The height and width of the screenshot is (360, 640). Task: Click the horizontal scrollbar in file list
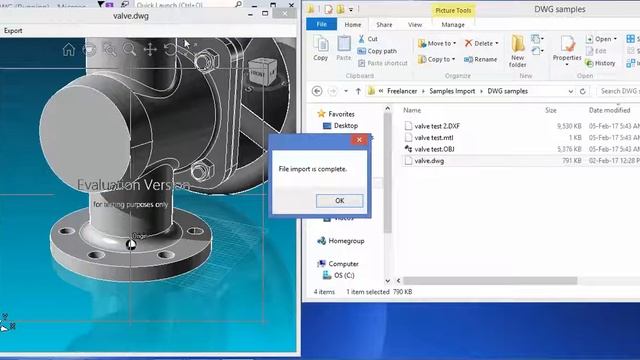[490, 281]
